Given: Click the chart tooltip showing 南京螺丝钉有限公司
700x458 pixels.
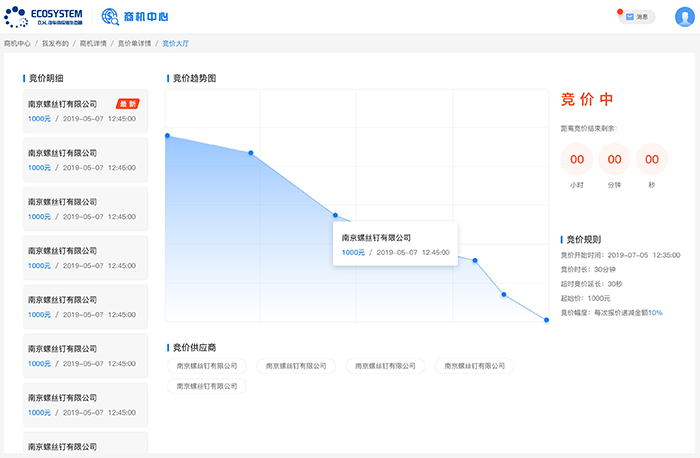Looking at the screenshot, I should pos(396,244).
